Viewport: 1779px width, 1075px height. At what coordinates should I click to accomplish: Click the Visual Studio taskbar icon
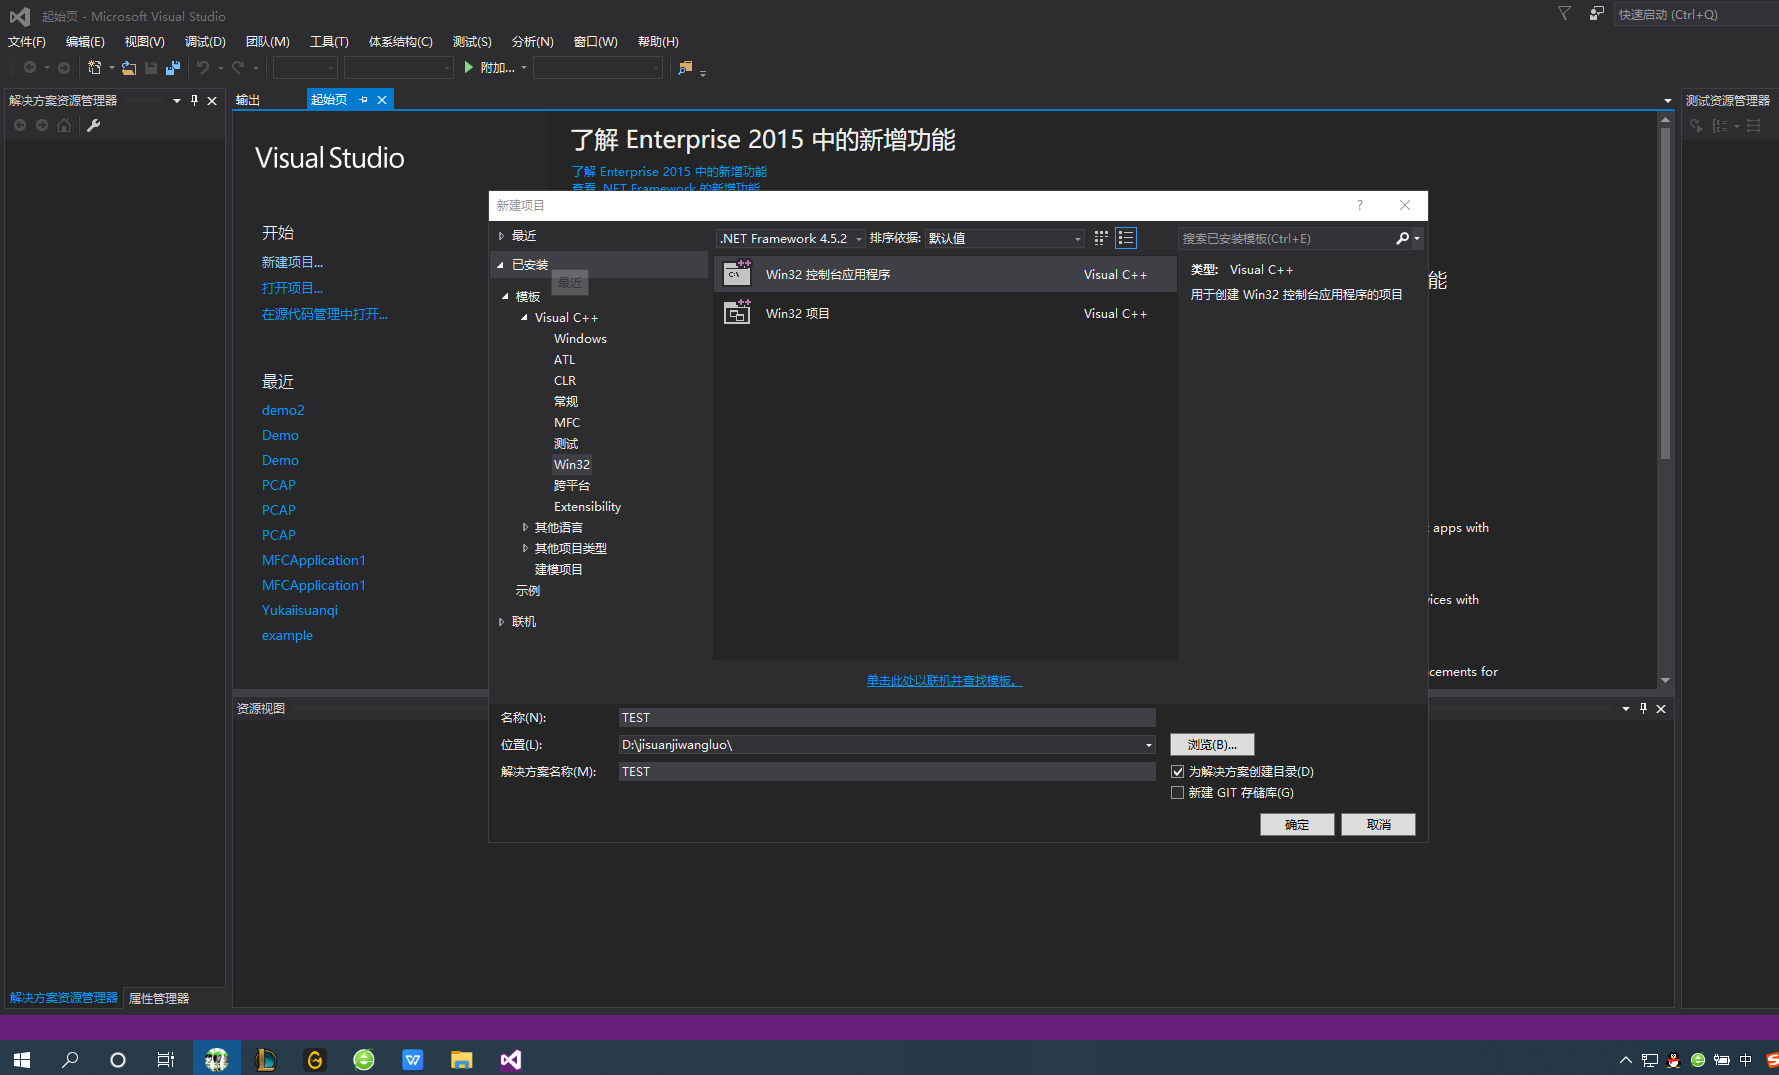tap(511, 1059)
